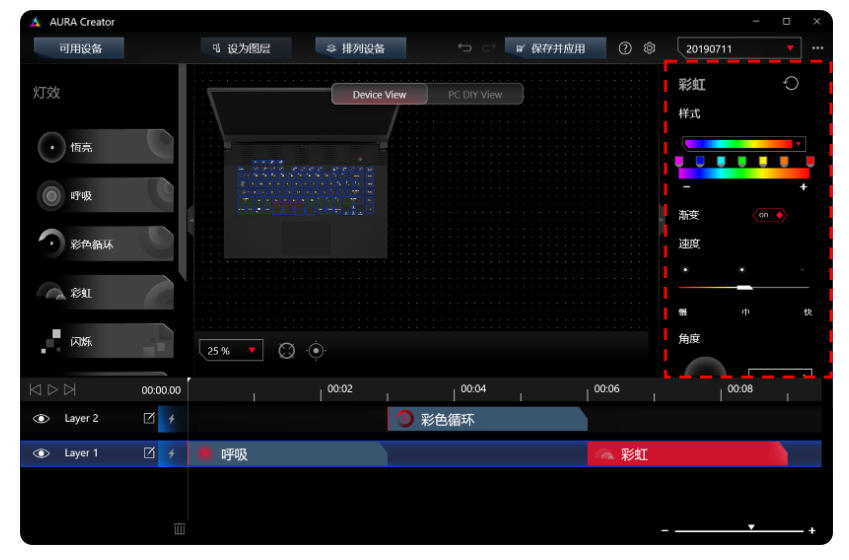Open the 25 % zoom dropdown
This screenshot has height=560, width=849.
click(232, 351)
